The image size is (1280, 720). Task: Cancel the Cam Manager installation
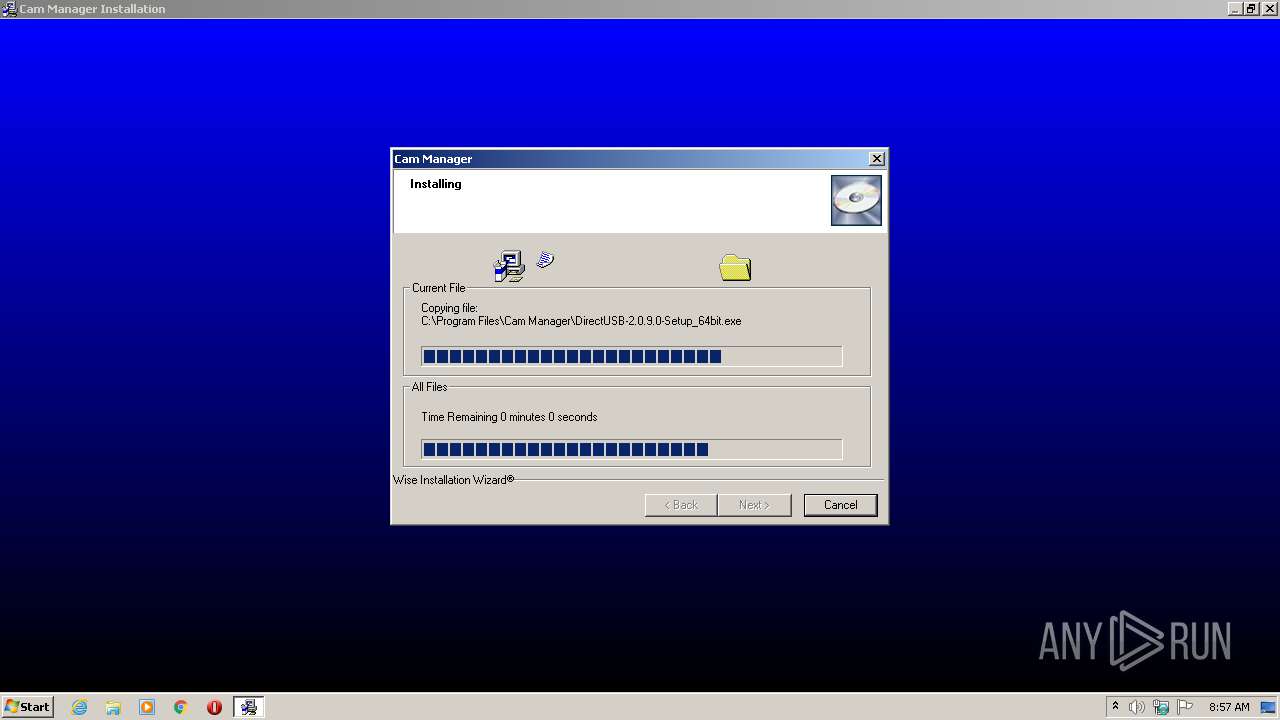840,505
